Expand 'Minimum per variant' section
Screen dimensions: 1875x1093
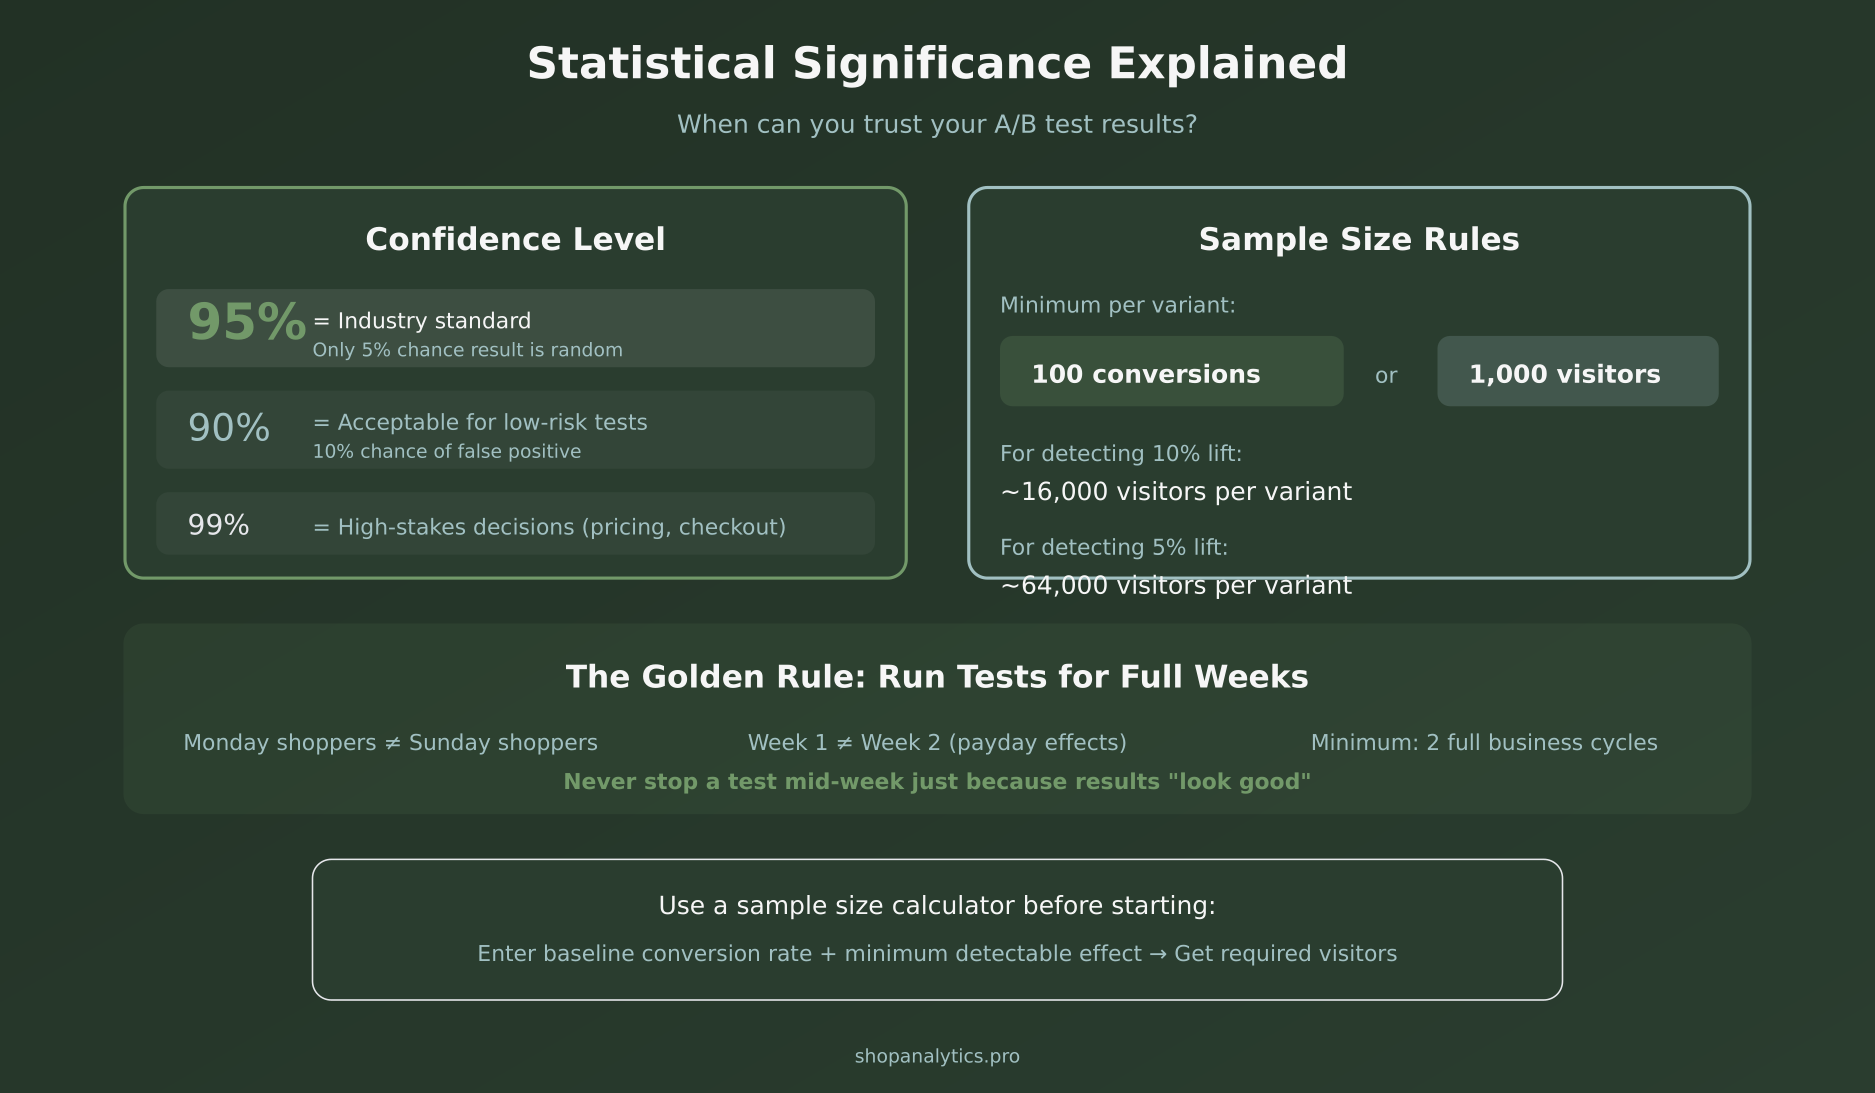(x=1118, y=304)
